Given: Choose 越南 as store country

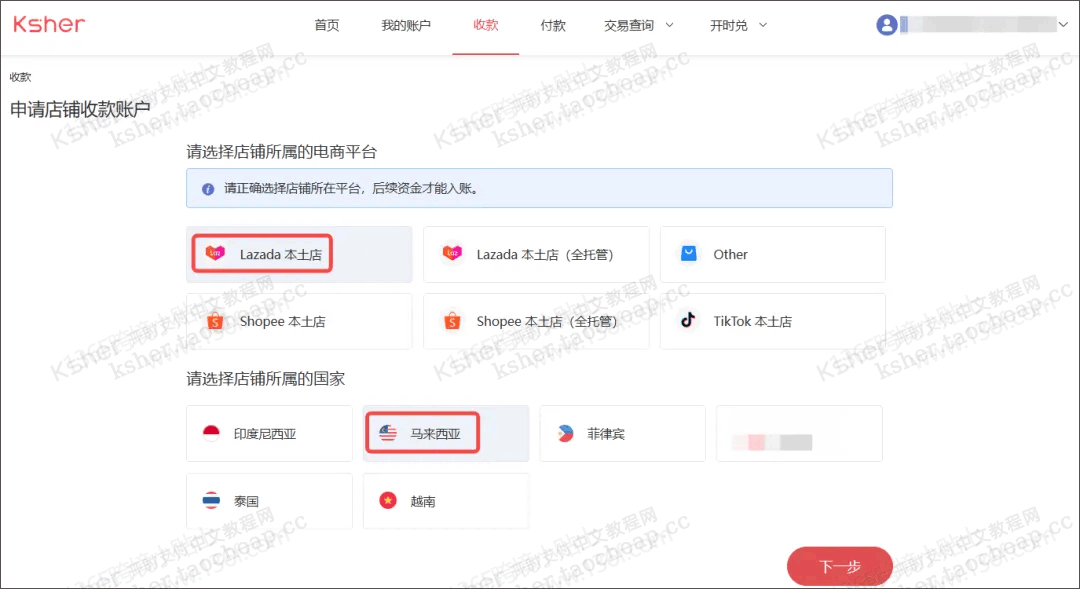Looking at the screenshot, I should (x=446, y=501).
